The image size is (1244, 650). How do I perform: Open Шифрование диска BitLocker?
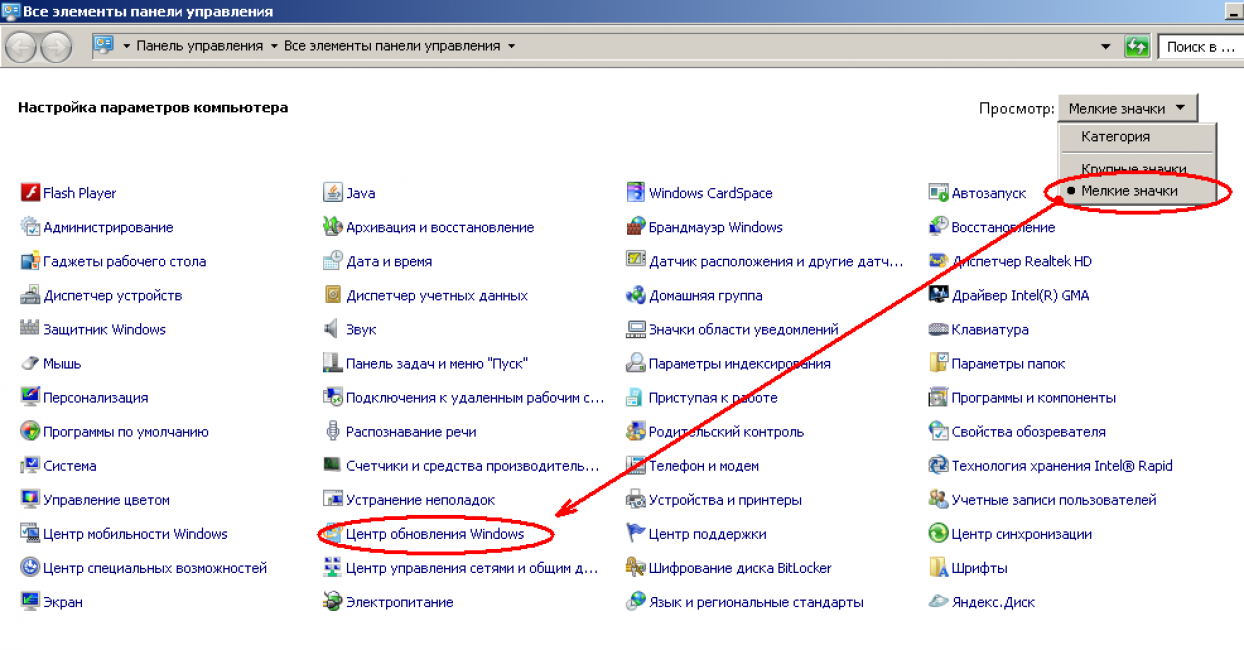(x=740, y=568)
